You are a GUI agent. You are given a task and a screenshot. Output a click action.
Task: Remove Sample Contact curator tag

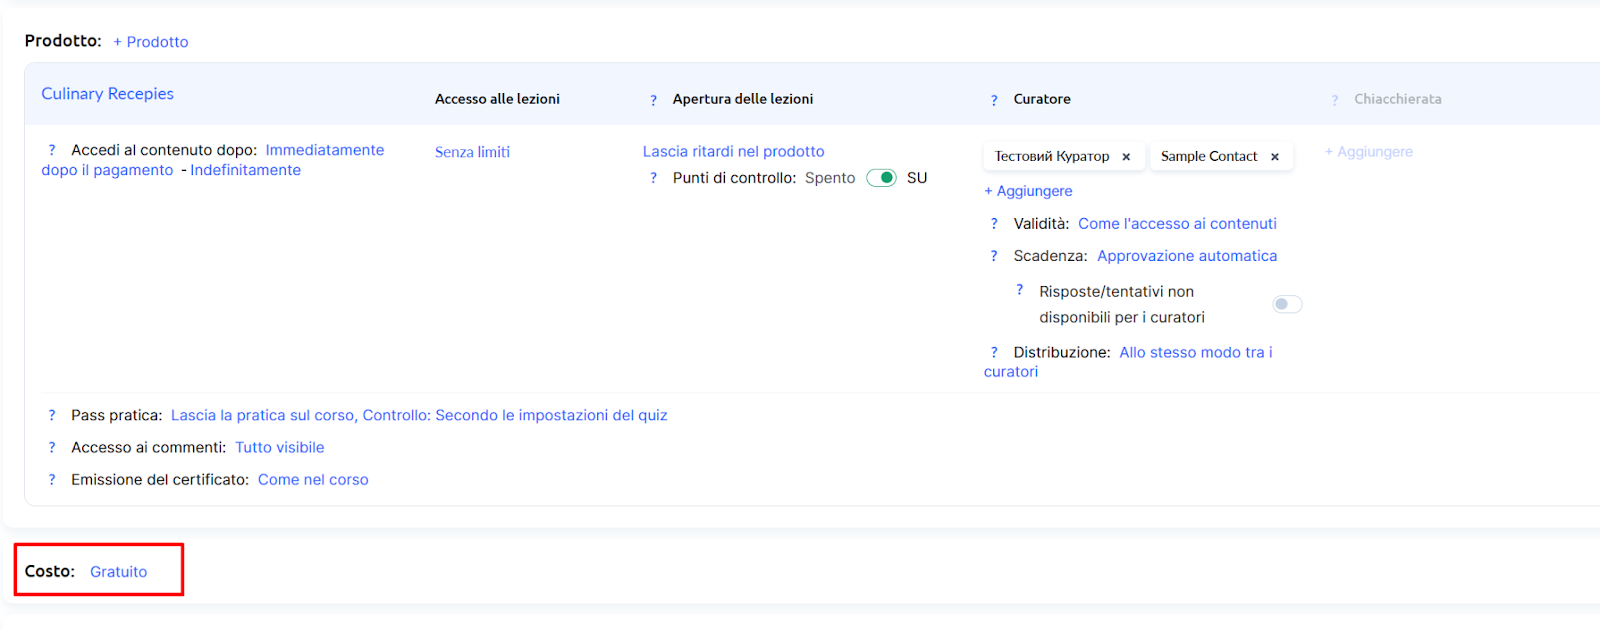(1275, 157)
